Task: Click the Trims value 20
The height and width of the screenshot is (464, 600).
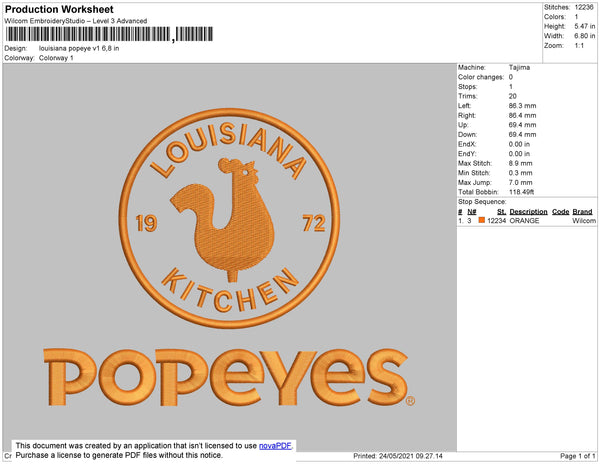Action: point(513,96)
